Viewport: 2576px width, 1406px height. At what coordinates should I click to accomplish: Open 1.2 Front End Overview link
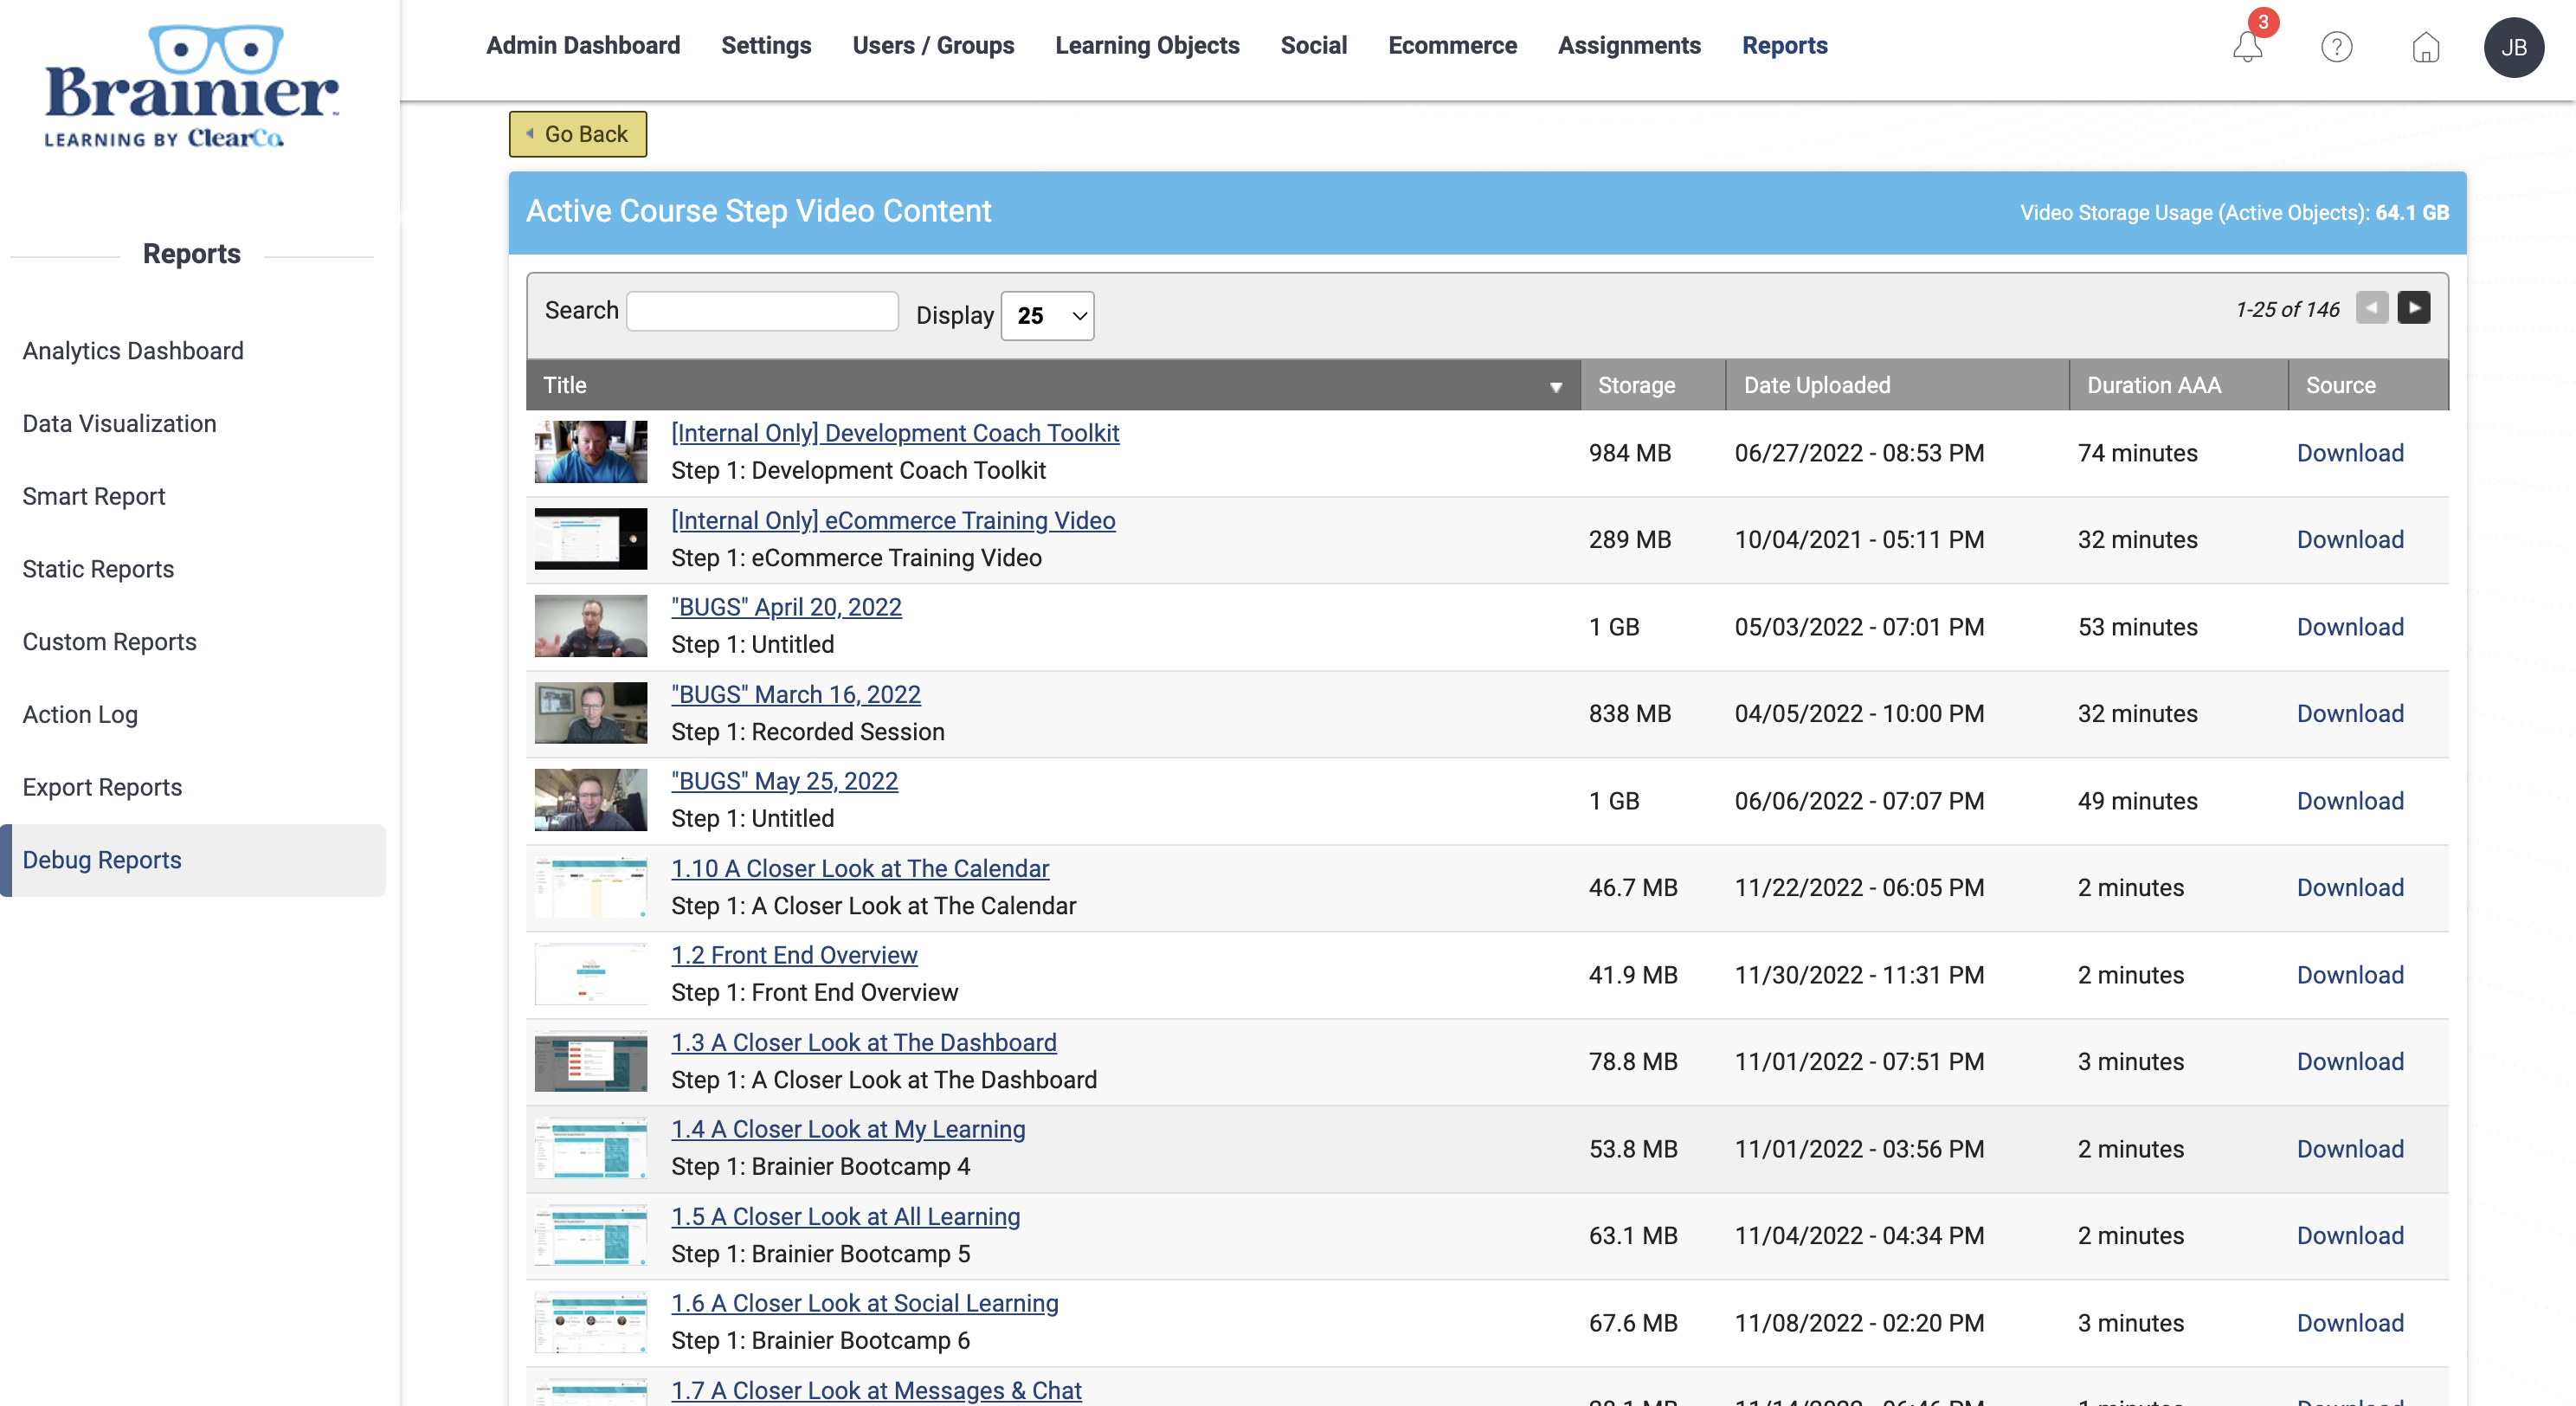794,955
